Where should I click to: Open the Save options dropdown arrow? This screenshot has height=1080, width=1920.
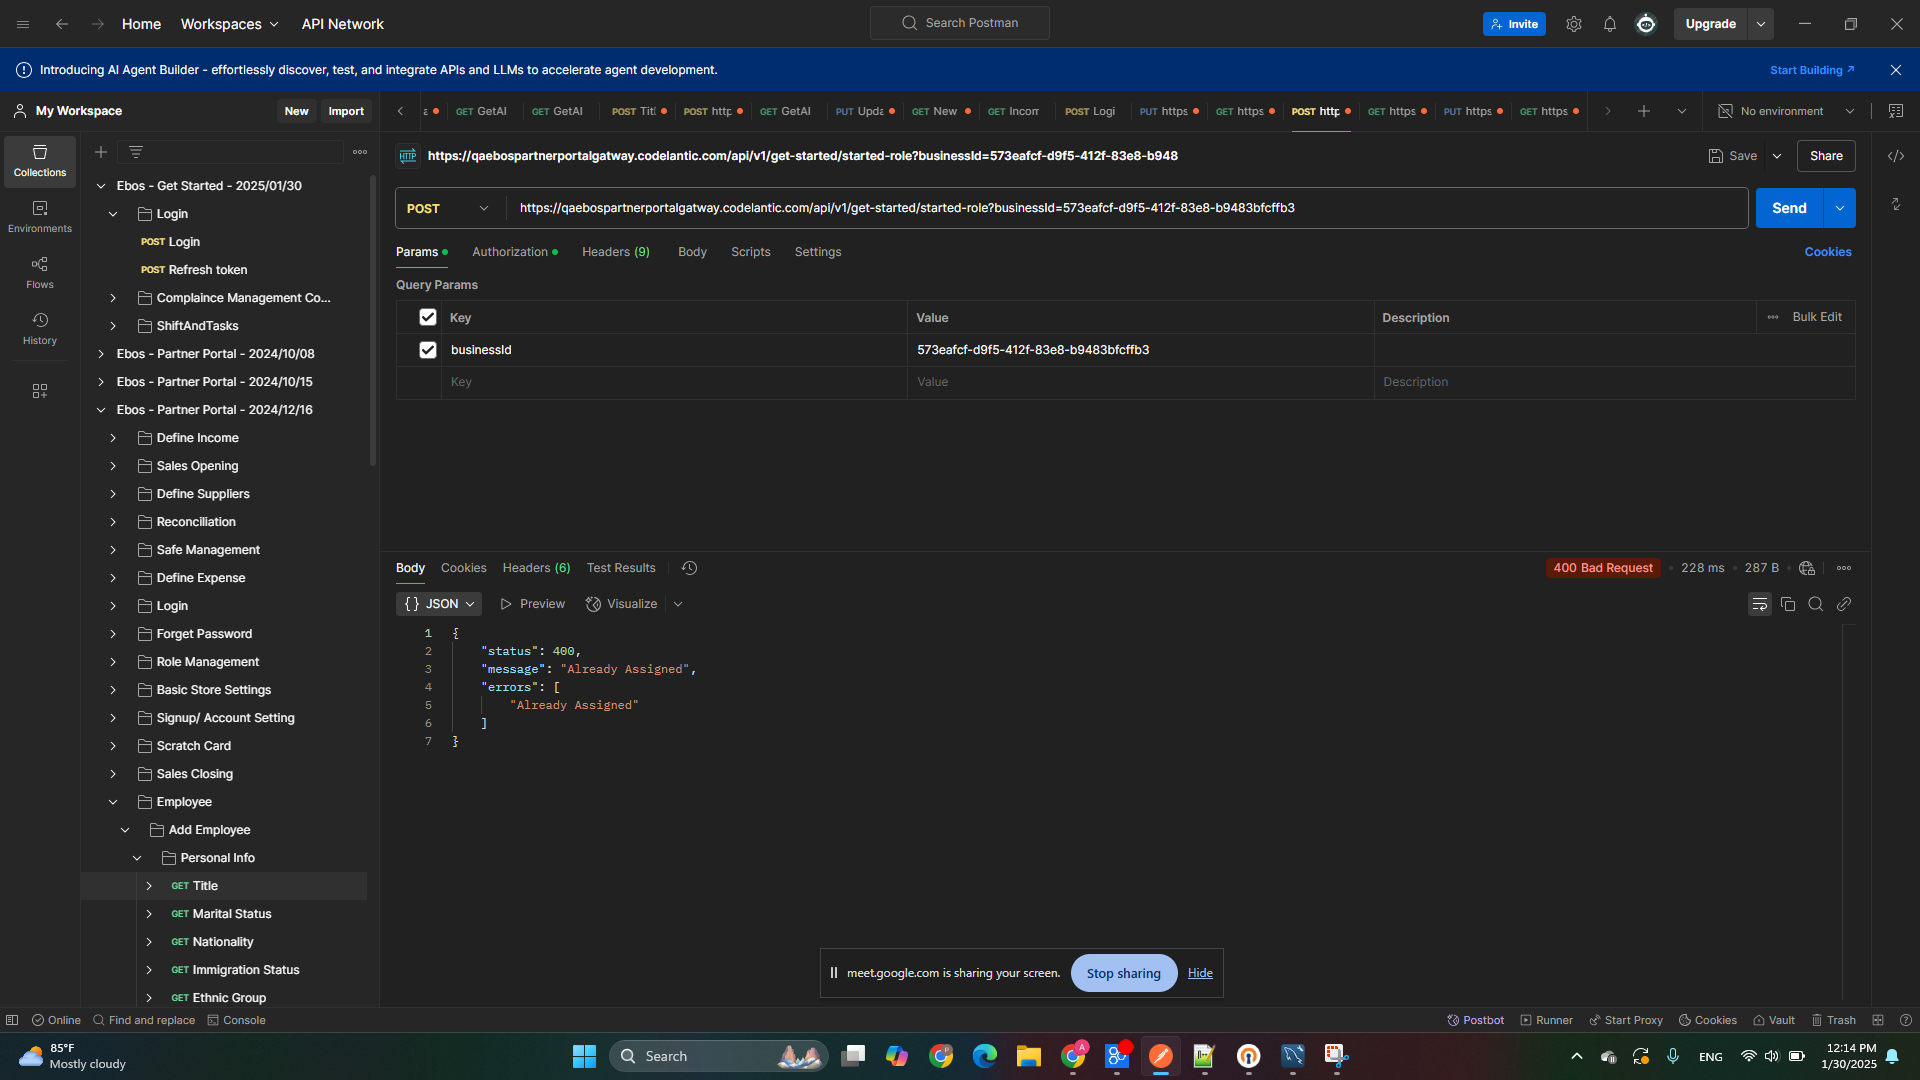(1777, 156)
